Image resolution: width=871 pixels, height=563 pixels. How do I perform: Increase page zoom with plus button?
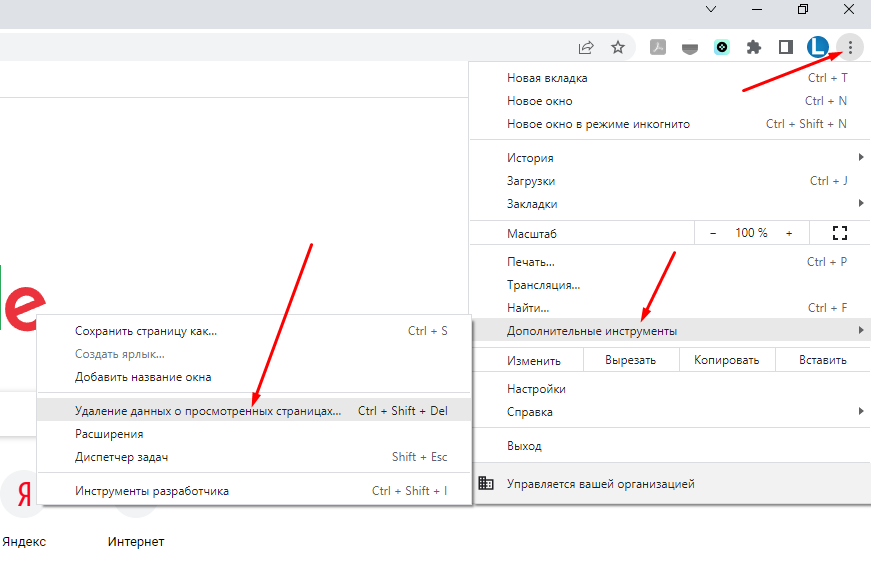click(789, 233)
